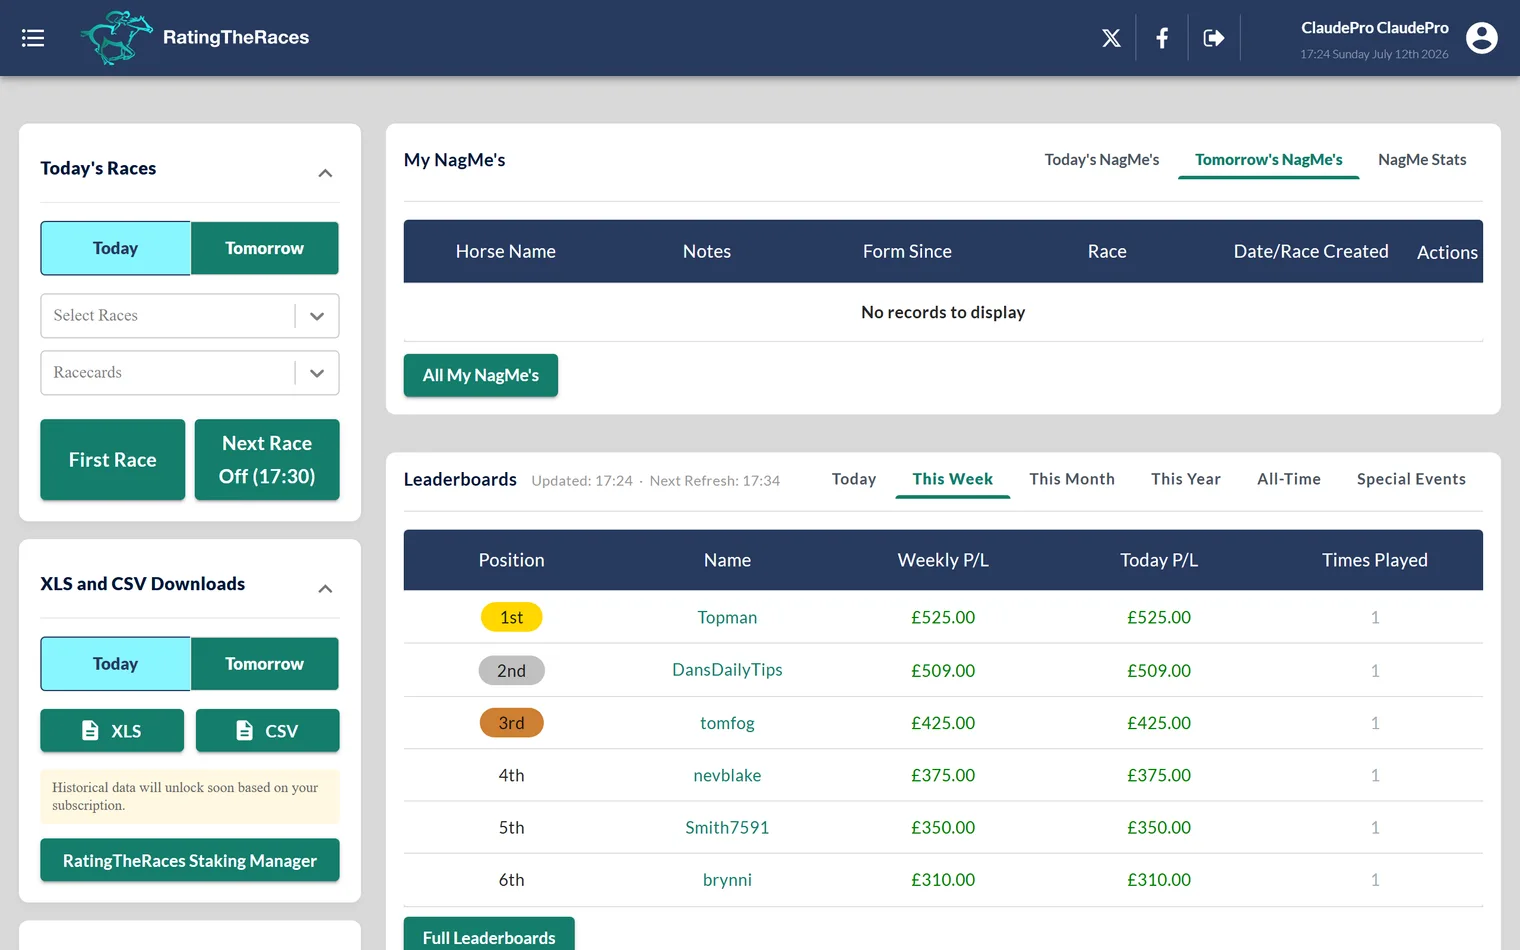This screenshot has height=950, width=1520.
Task: Click the 1st place gold badge
Action: (511, 618)
